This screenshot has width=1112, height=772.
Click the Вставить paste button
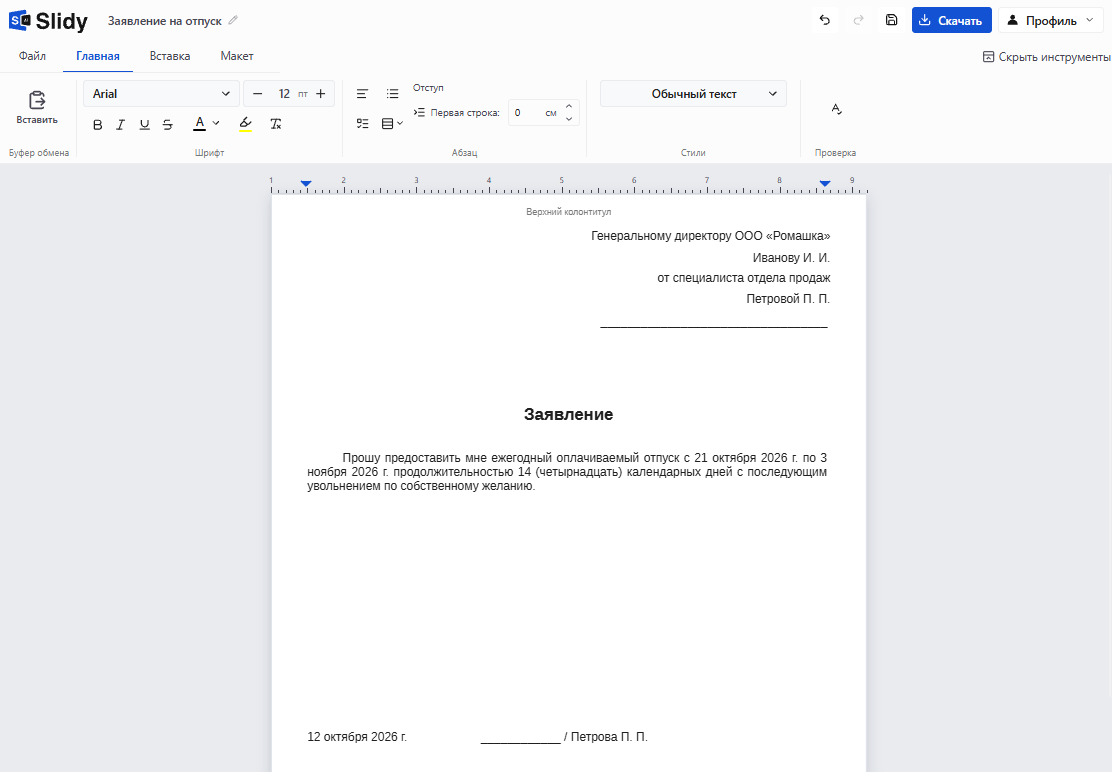click(x=37, y=108)
